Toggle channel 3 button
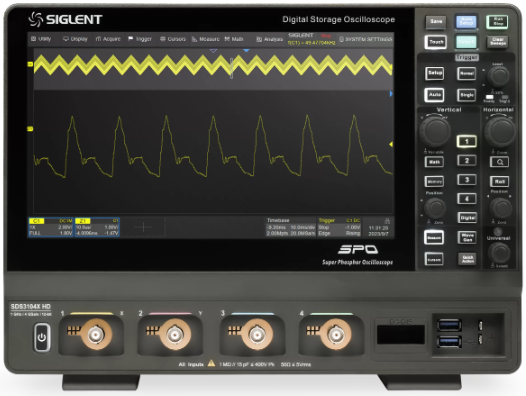Viewport: 526px width, 396px height. [467, 180]
